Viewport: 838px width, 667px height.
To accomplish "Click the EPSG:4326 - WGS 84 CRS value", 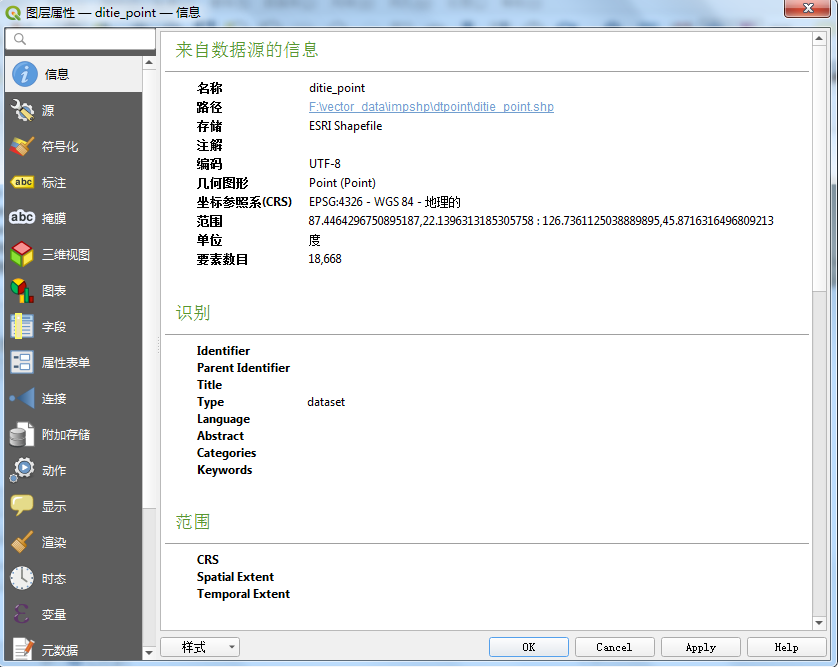I will (385, 202).
